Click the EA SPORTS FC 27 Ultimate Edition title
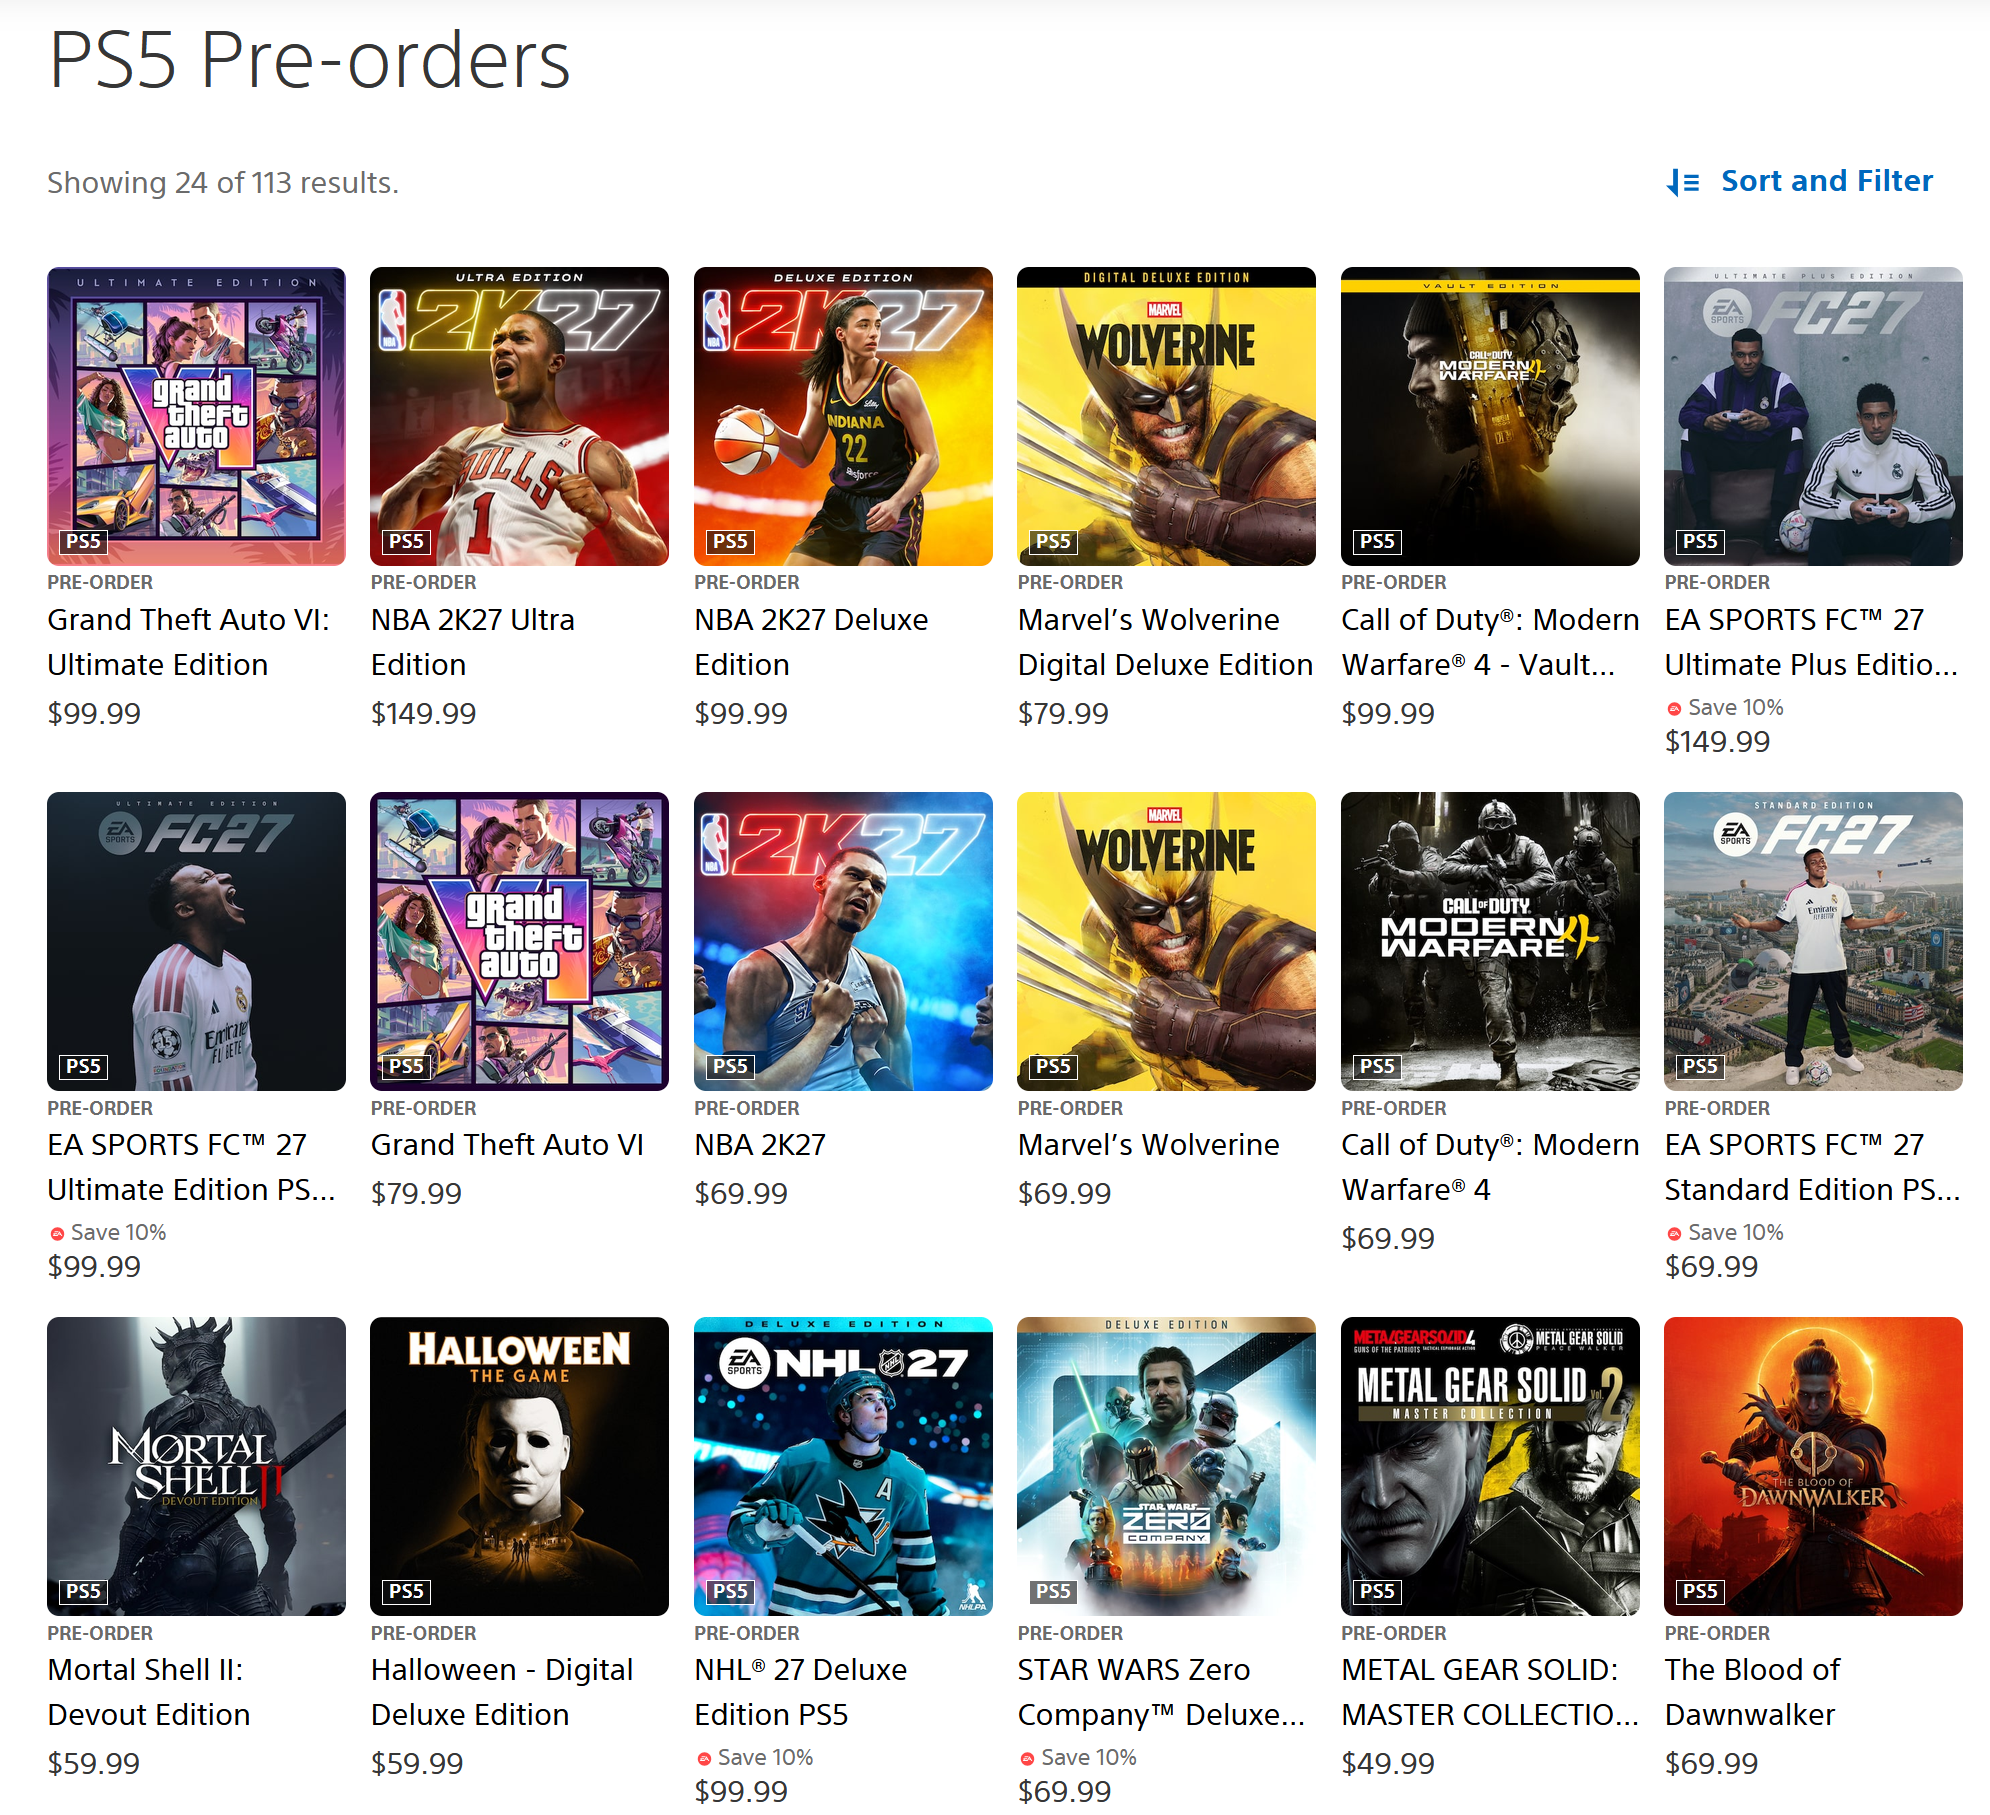Viewport: 1990px width, 1815px height. 191,1167
